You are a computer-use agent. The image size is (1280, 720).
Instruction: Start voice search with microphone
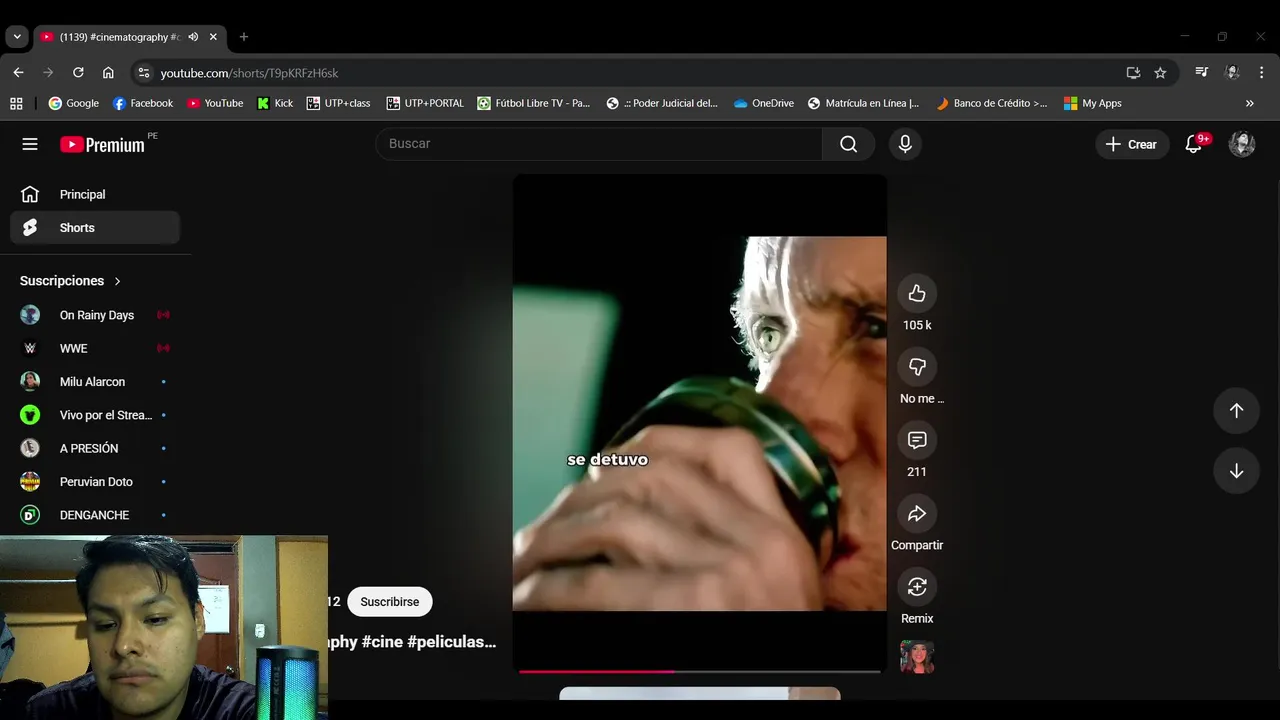[905, 144]
